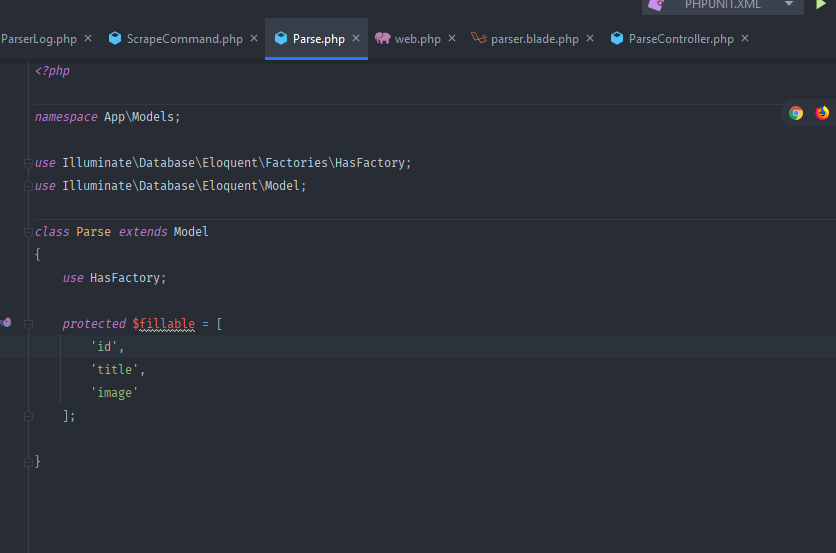The height and width of the screenshot is (553, 836).
Task: Click the ScrapeCommand.php class icon
Action: tap(115, 38)
